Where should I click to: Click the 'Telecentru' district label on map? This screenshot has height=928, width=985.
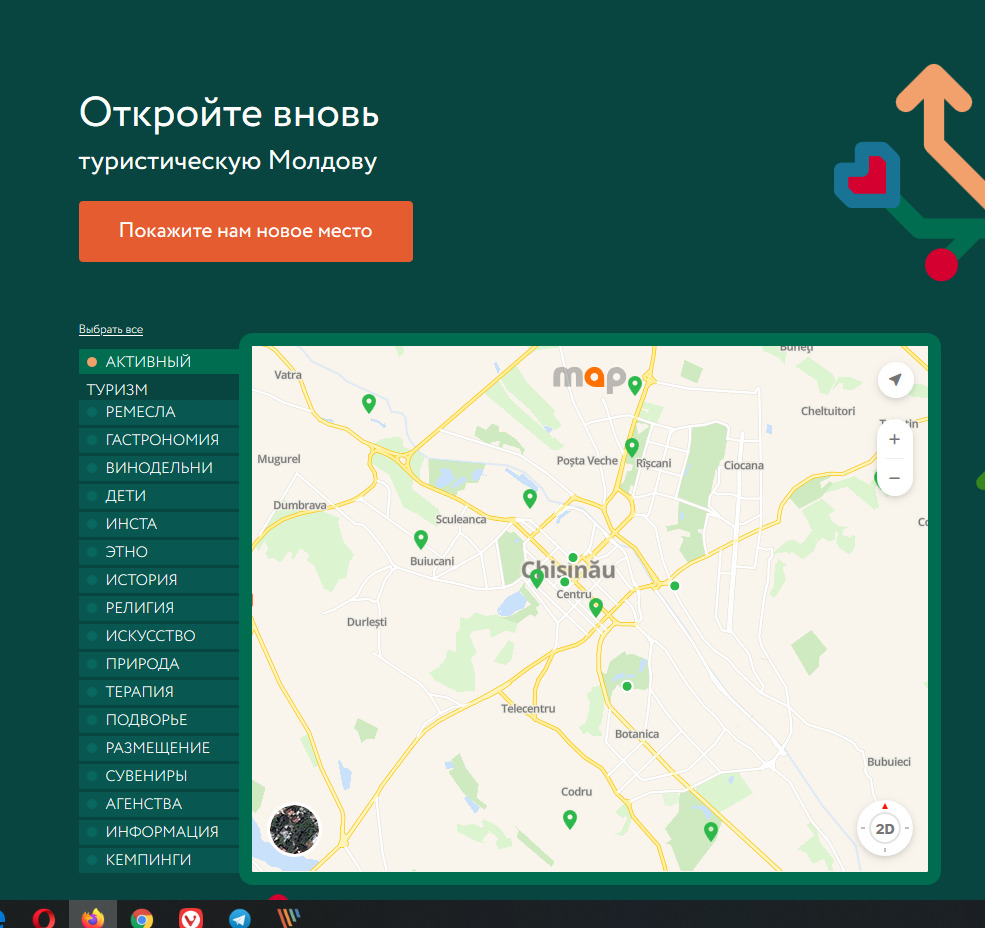click(528, 709)
